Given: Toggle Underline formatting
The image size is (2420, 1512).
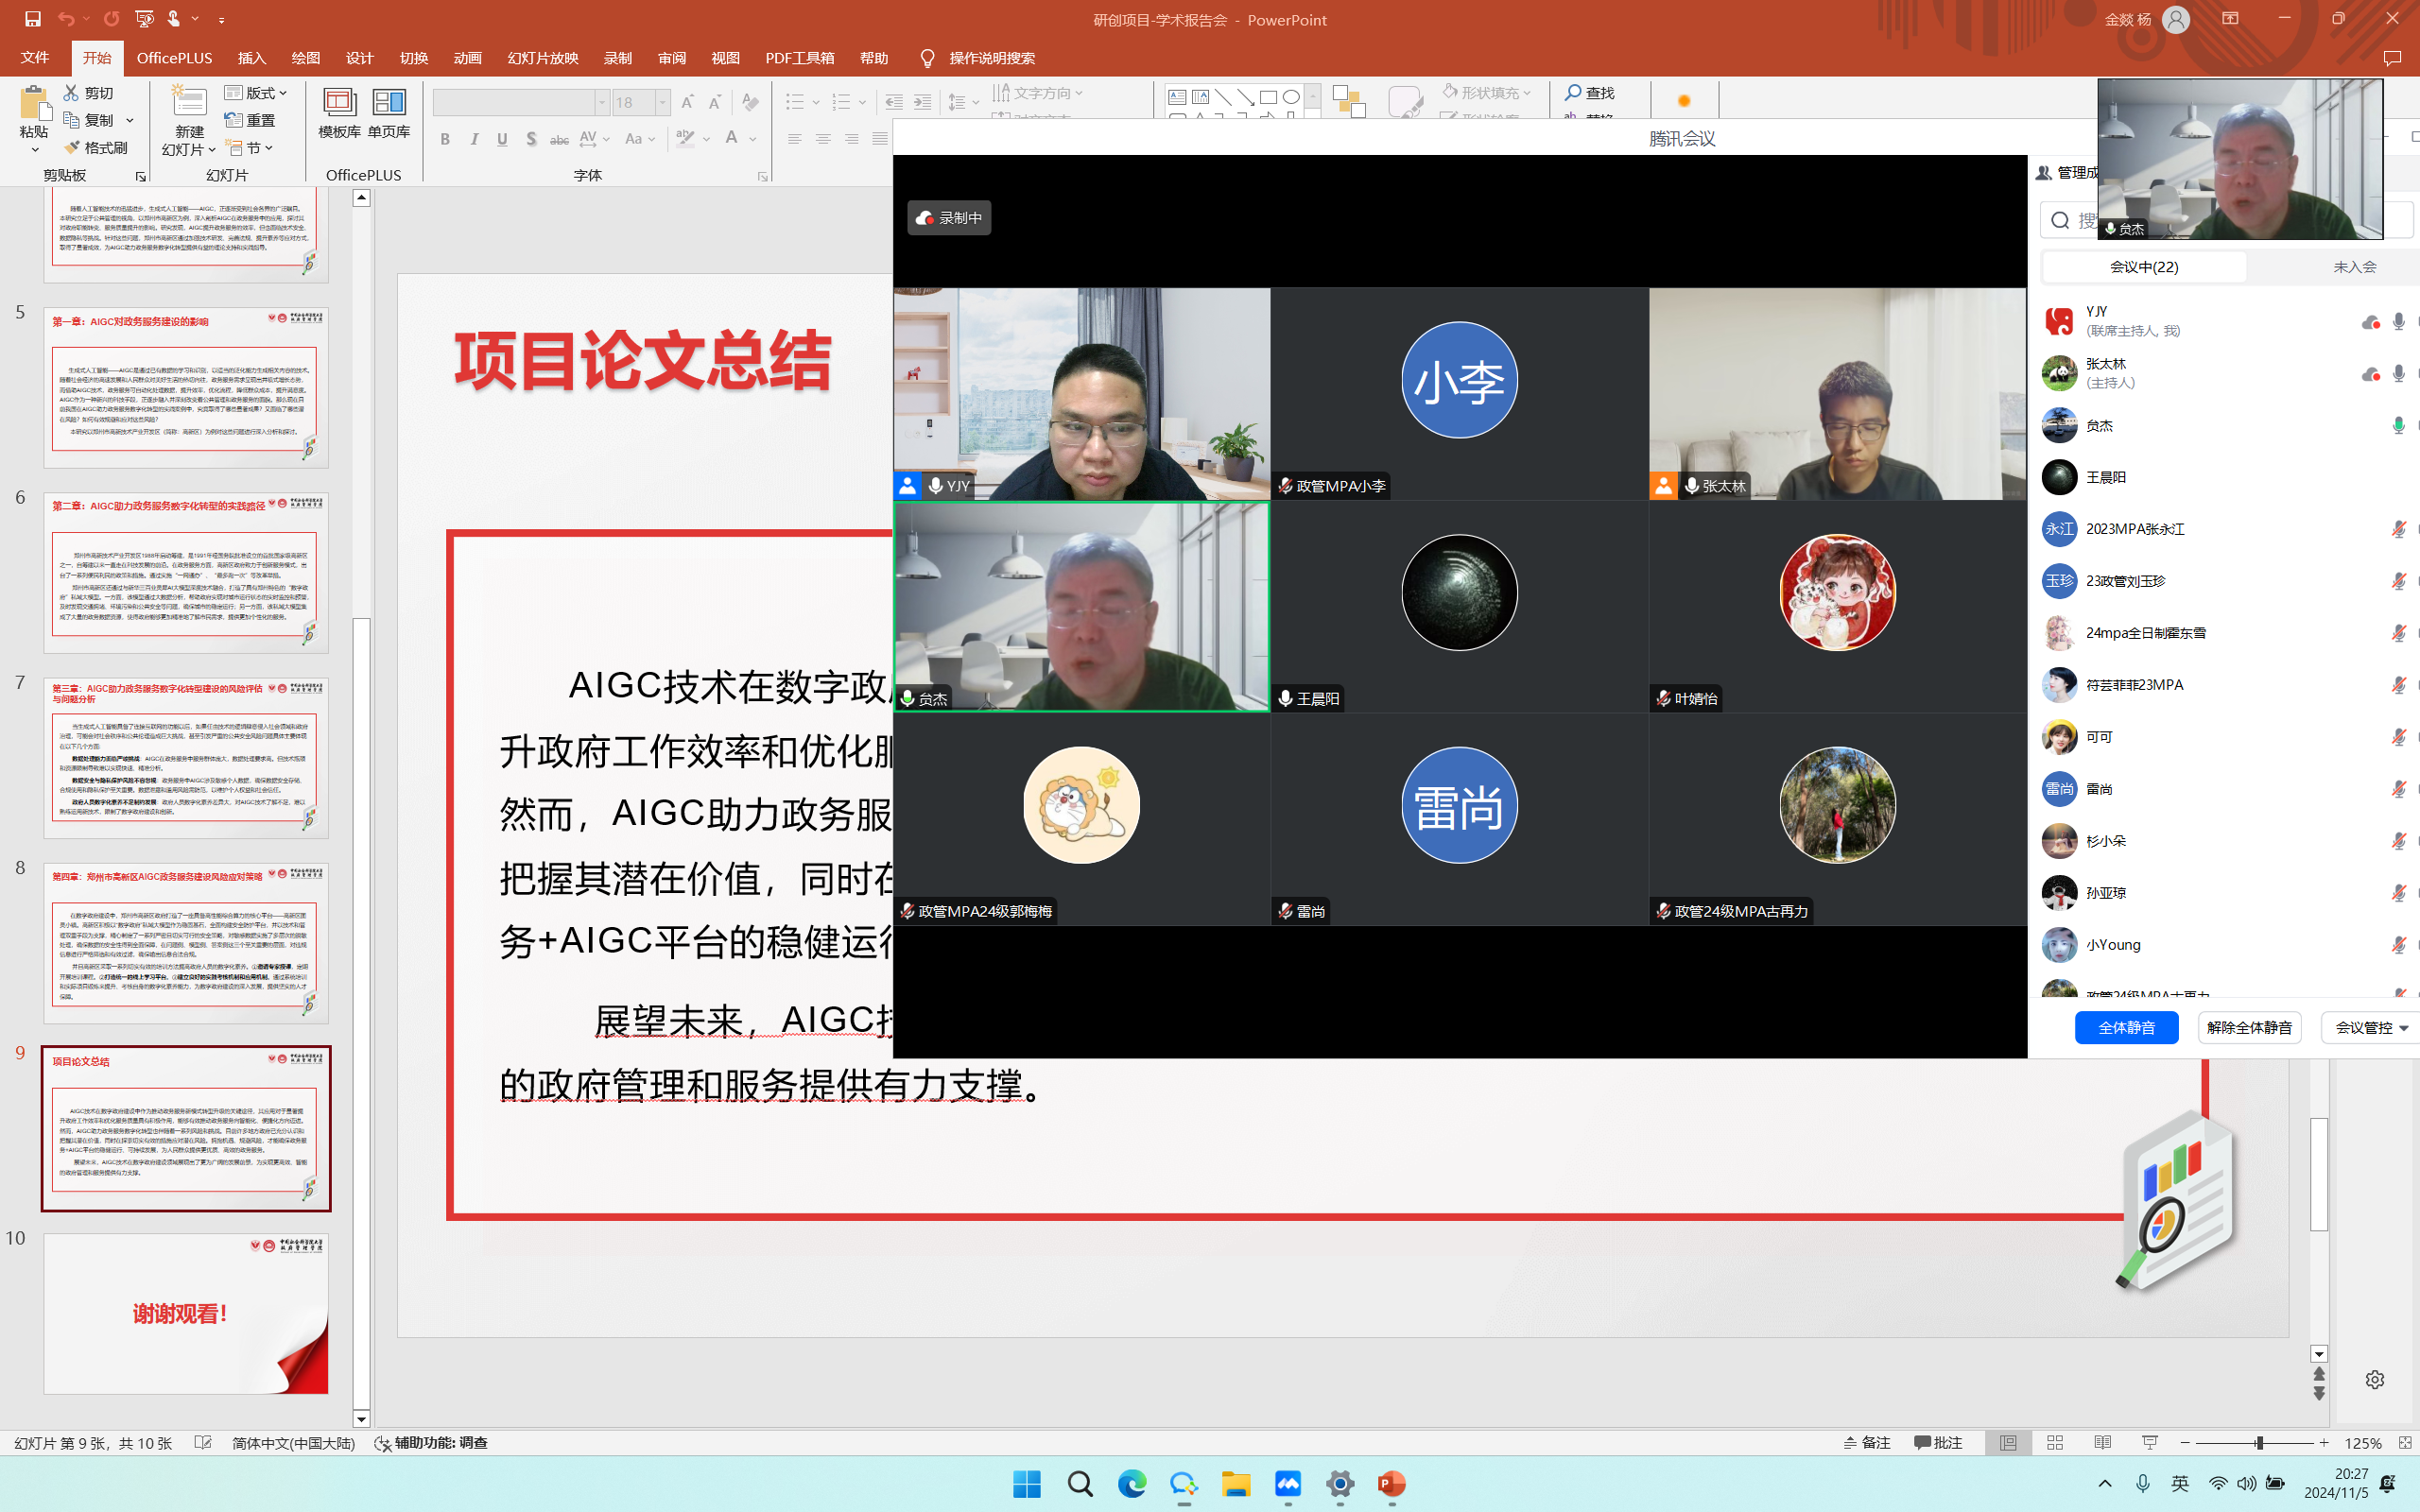Looking at the screenshot, I should [502, 139].
